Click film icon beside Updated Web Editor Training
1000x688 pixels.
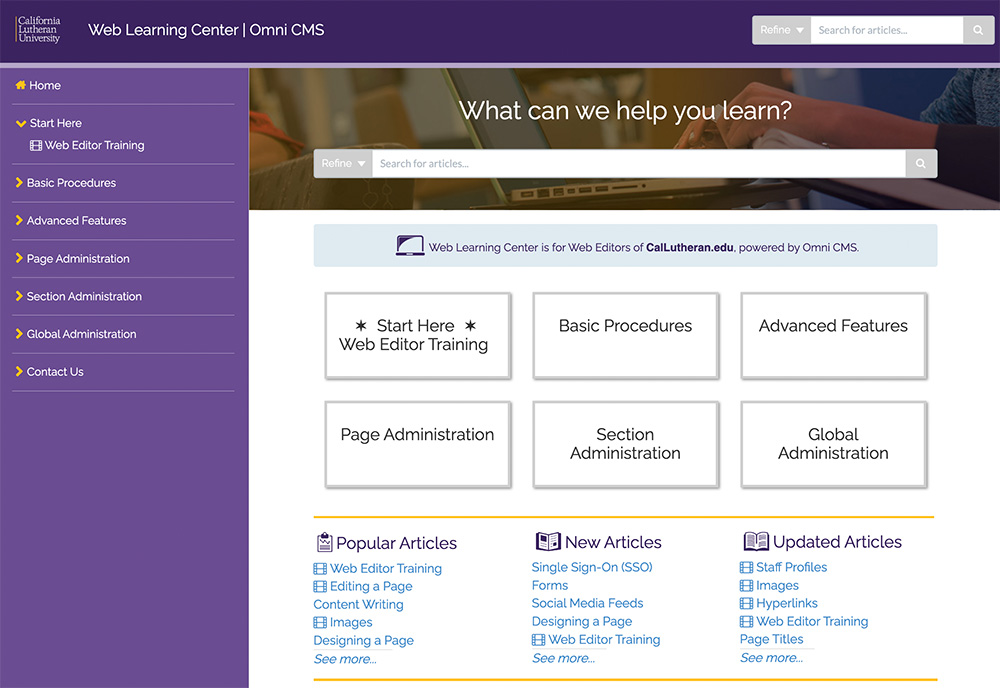(x=746, y=622)
